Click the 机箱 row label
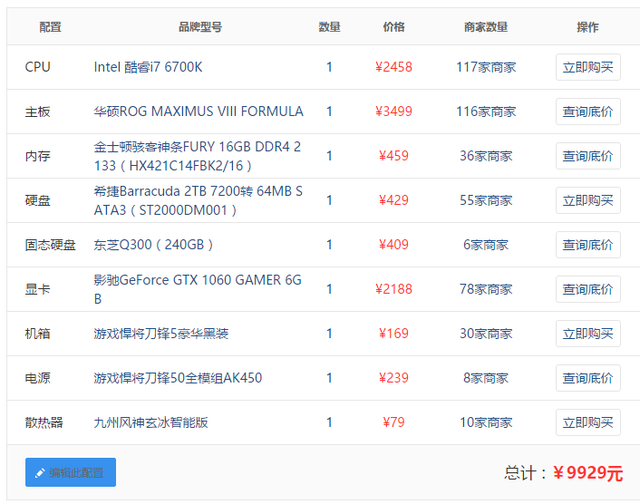The width and height of the screenshot is (640, 504). click(38, 334)
